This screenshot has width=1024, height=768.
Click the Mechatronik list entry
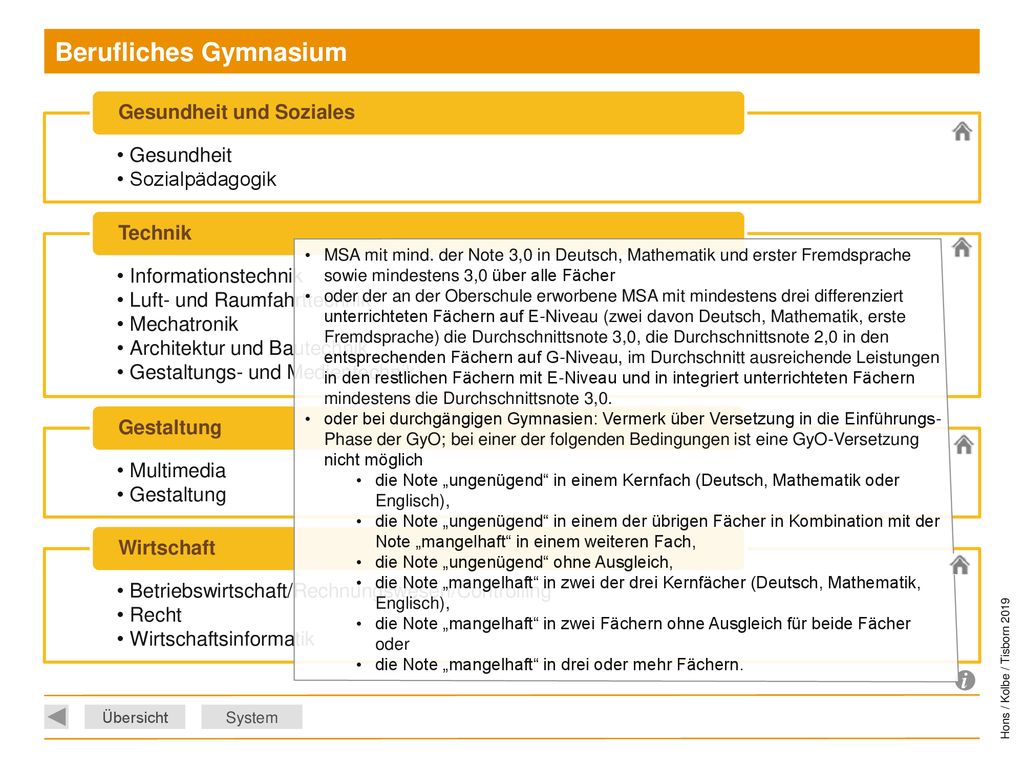[178, 325]
